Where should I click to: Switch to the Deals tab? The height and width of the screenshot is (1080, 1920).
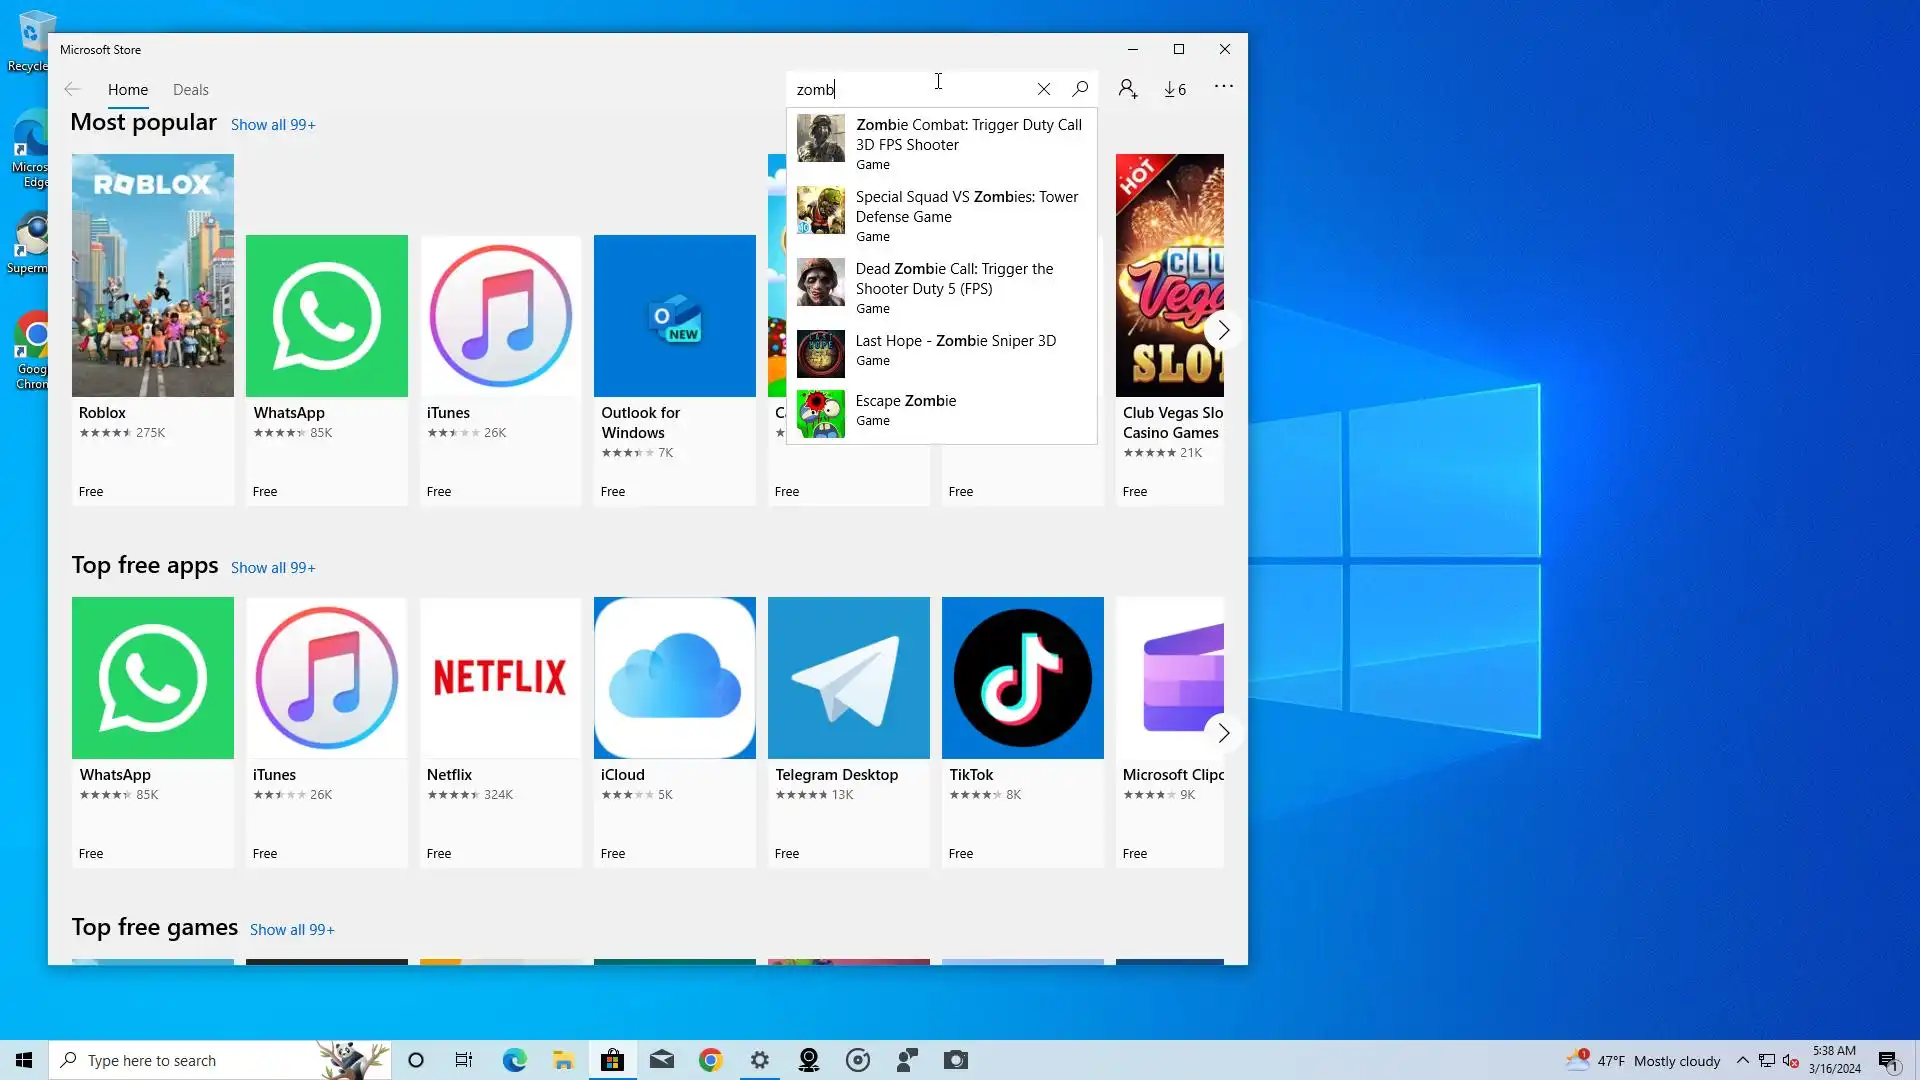[190, 90]
